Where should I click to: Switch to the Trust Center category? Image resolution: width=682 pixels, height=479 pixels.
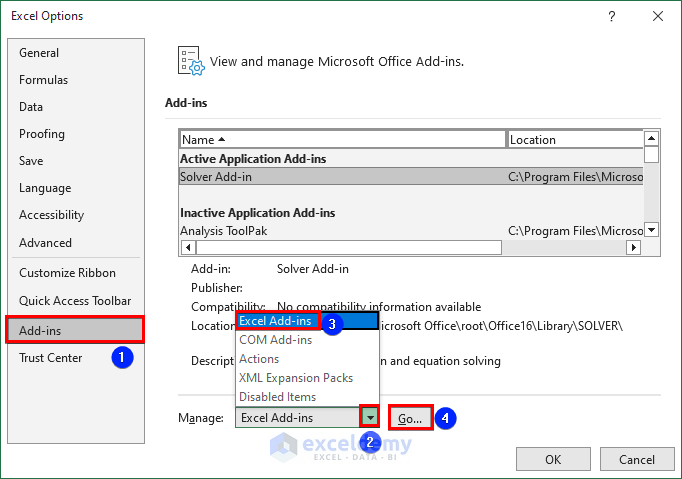51,358
